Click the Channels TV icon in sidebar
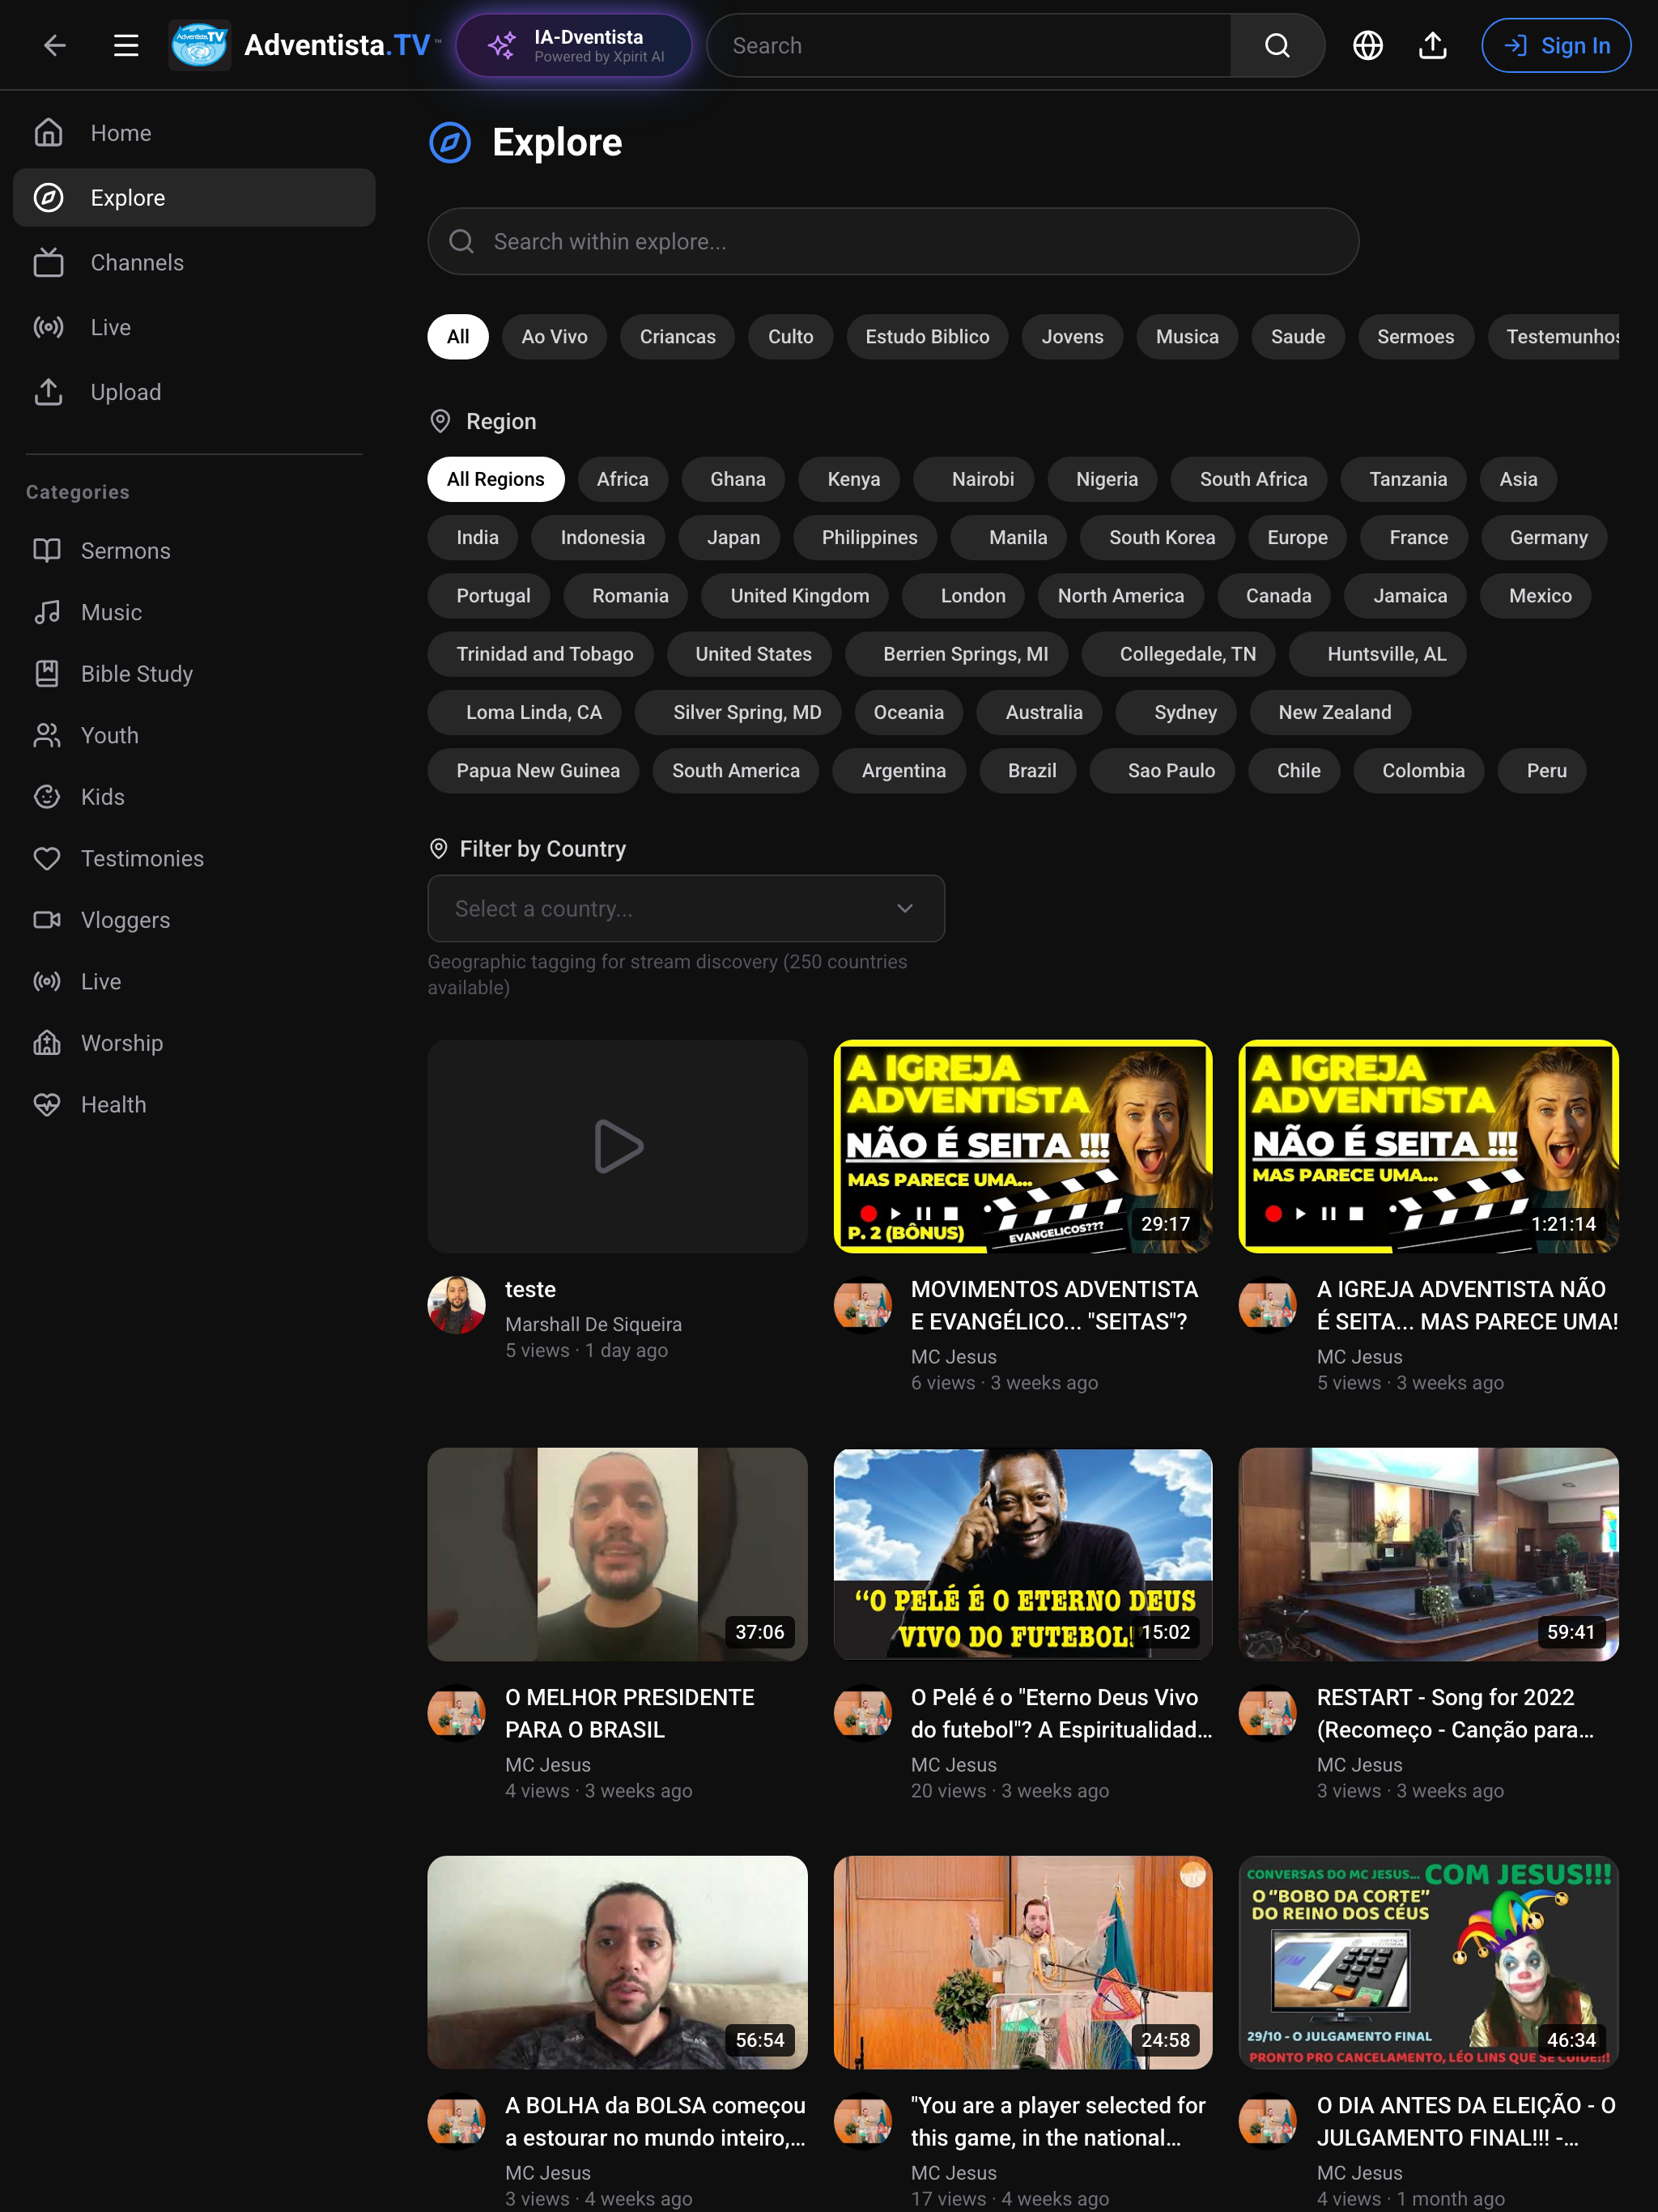The width and height of the screenshot is (1658, 2212). pyautogui.click(x=48, y=263)
